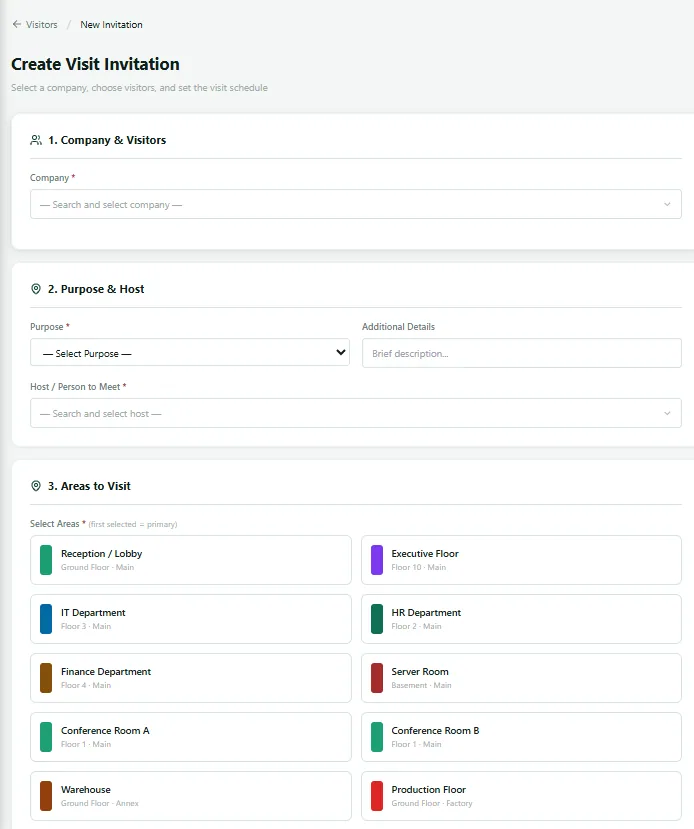This screenshot has height=829, width=694.
Task: Click the red marker of Production Floor
Action: pos(377,796)
